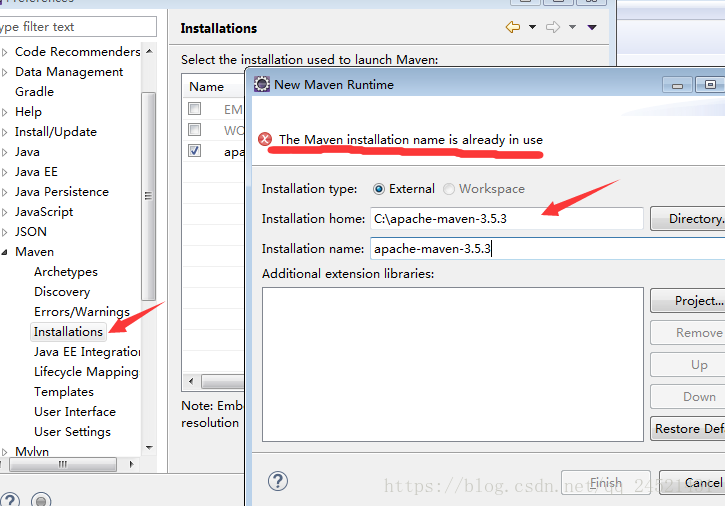Click the Restore Defaults button
The height and width of the screenshot is (506, 725).
click(x=688, y=429)
